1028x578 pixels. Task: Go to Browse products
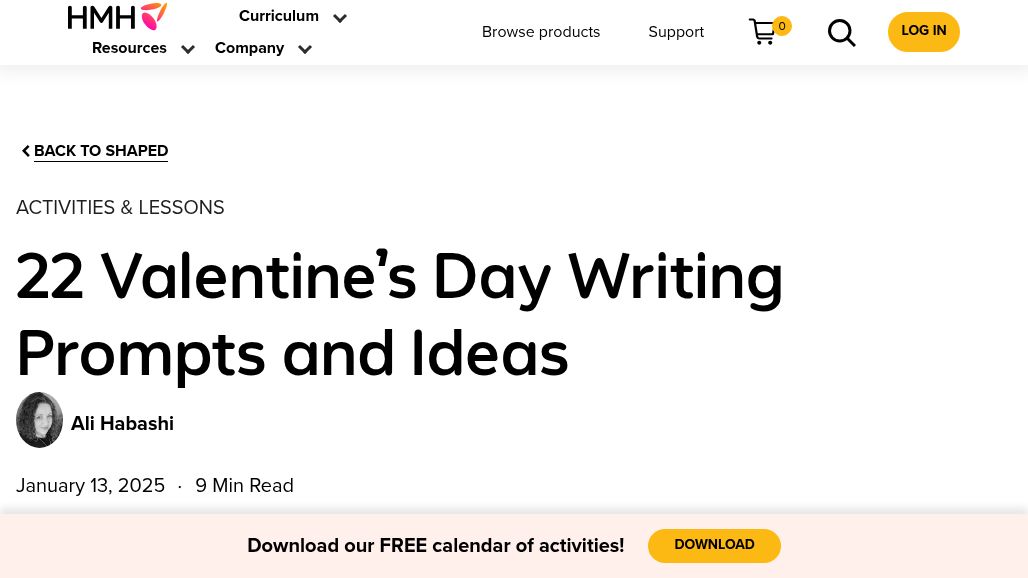click(541, 32)
